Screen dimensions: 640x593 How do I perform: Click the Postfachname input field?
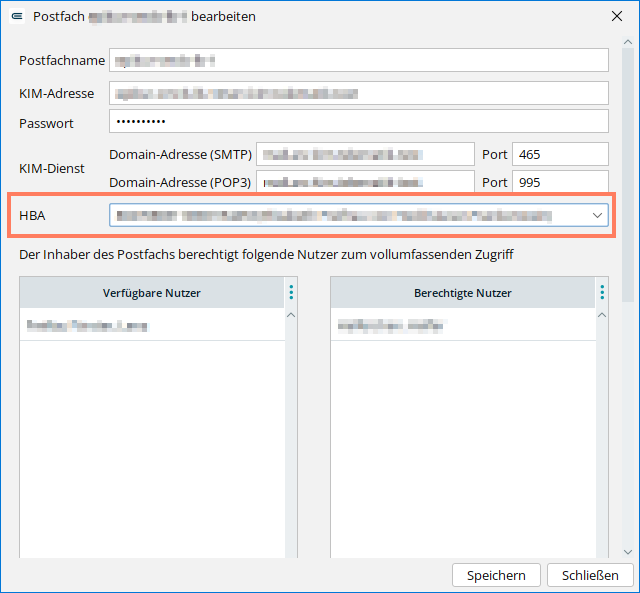(x=359, y=60)
